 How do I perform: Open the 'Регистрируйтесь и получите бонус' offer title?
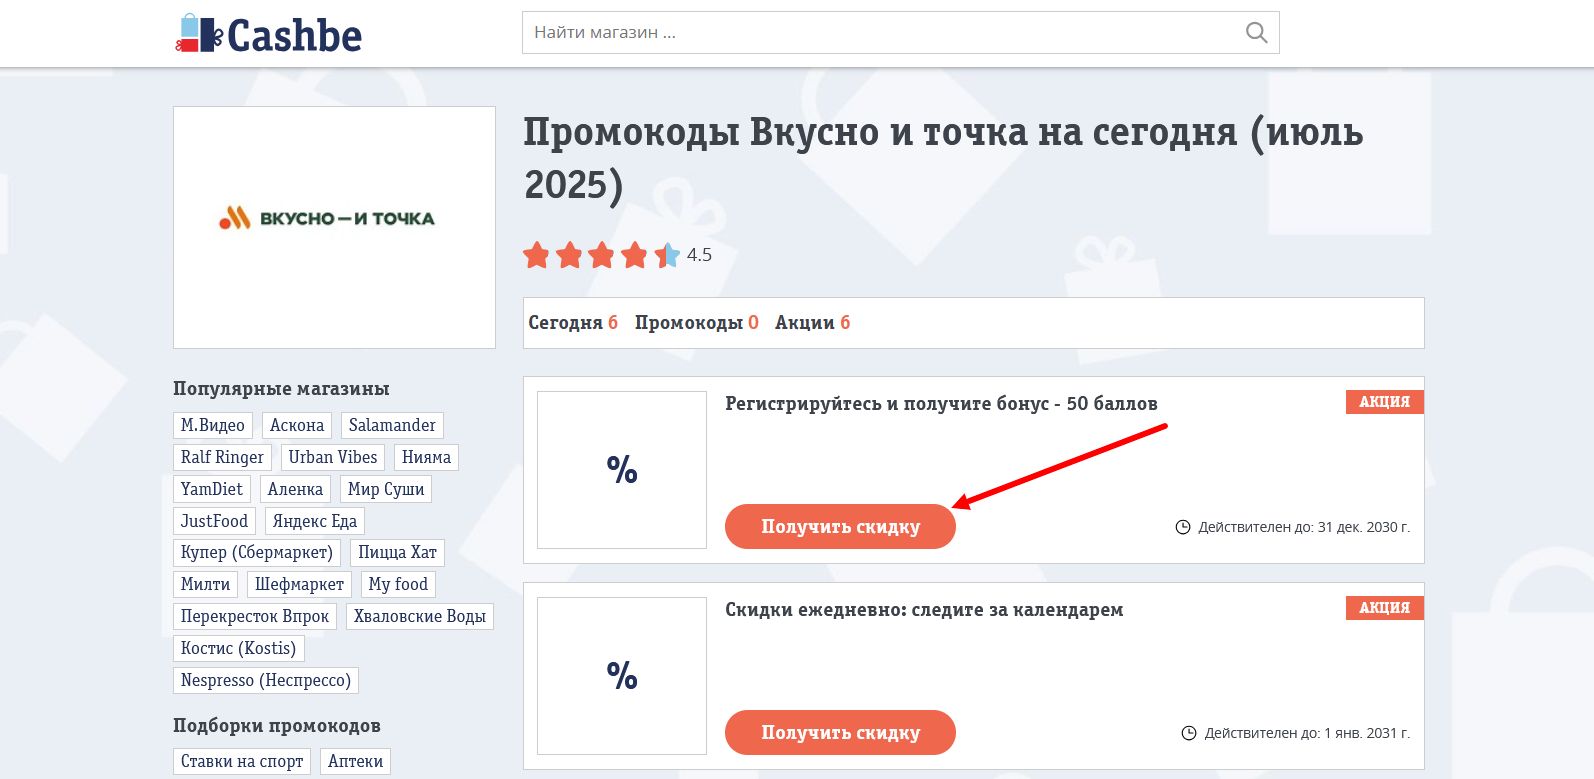pos(941,403)
